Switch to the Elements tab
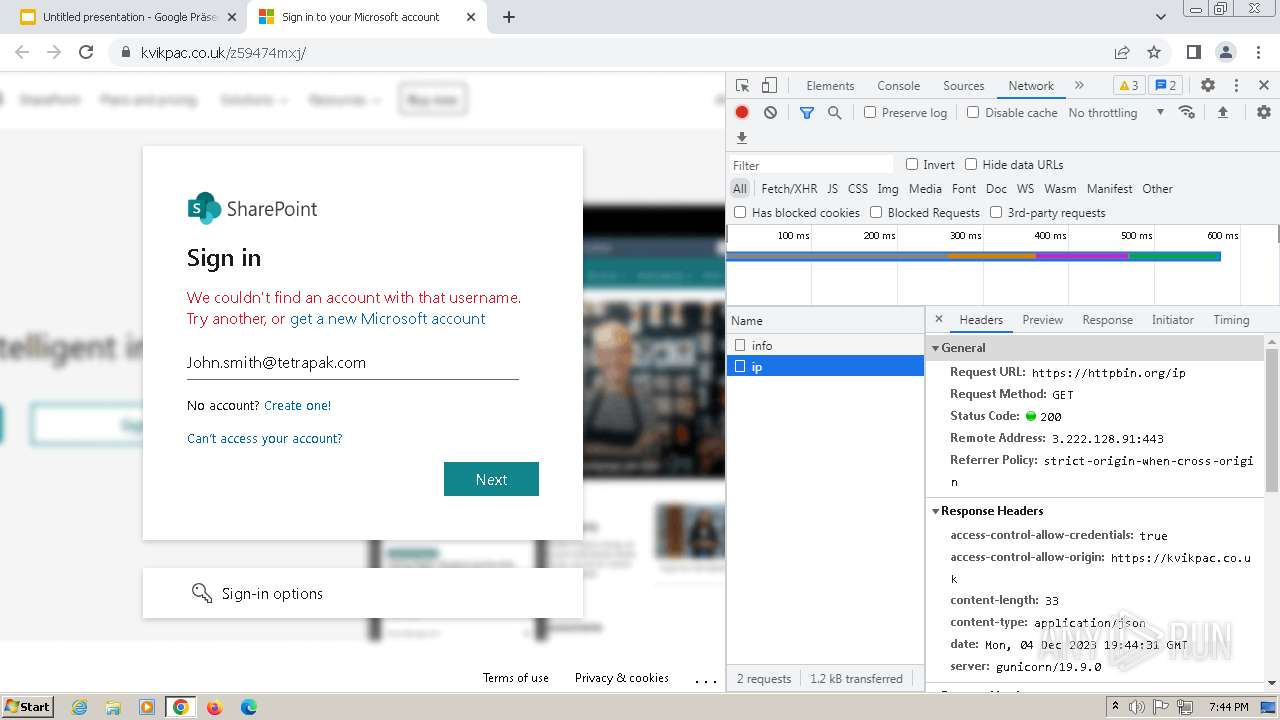Viewport: 1280px width, 720px height. click(x=830, y=86)
